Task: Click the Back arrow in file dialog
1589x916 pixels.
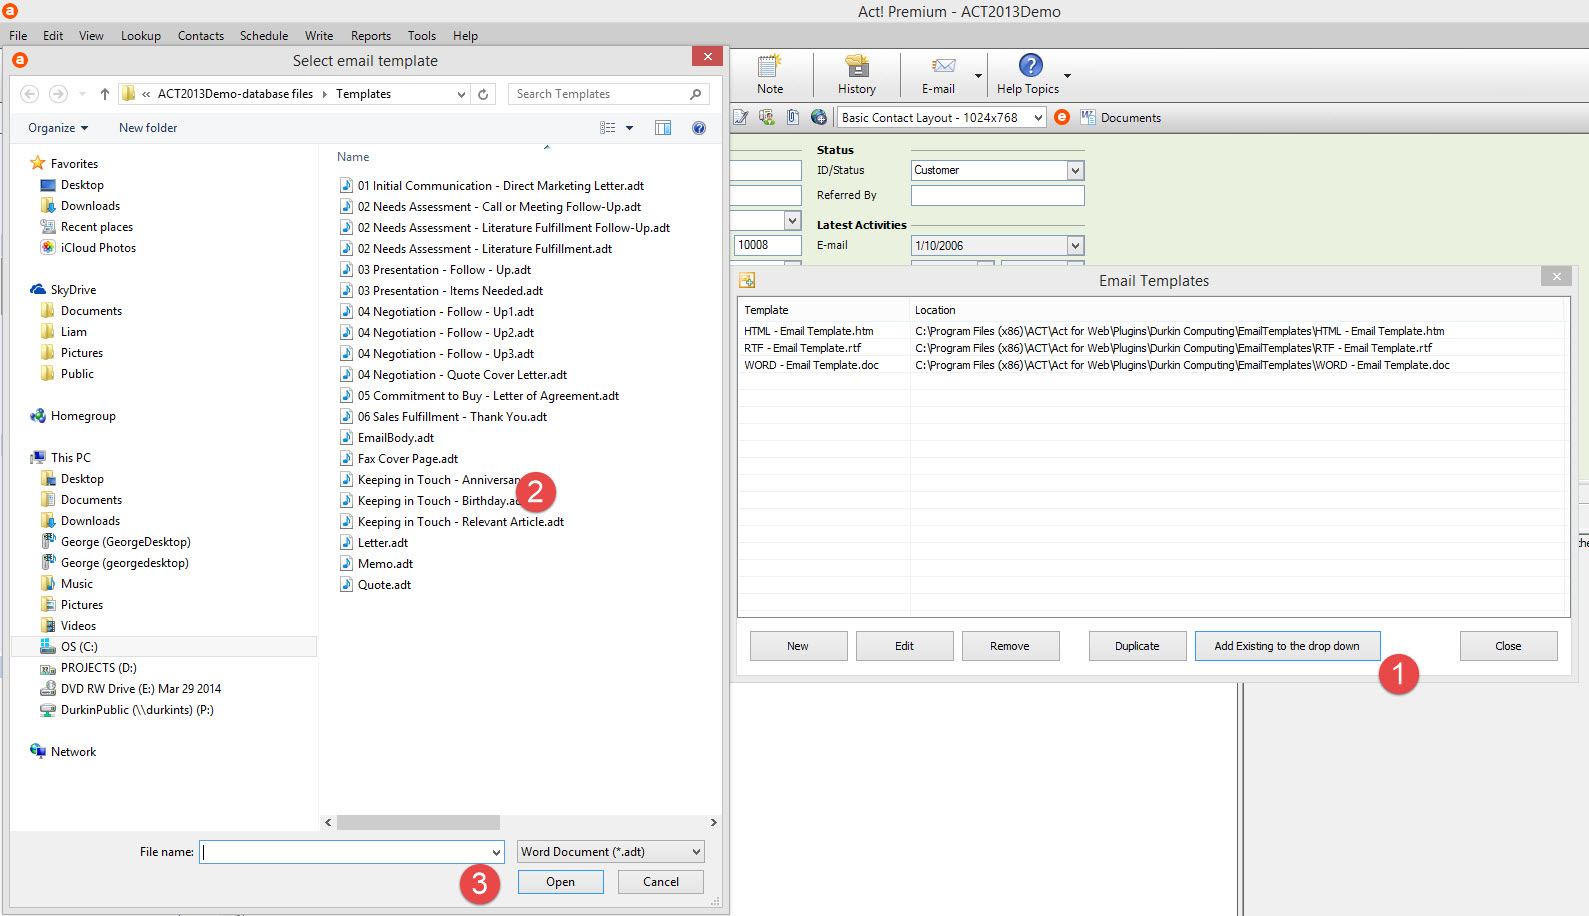Action: coord(30,94)
